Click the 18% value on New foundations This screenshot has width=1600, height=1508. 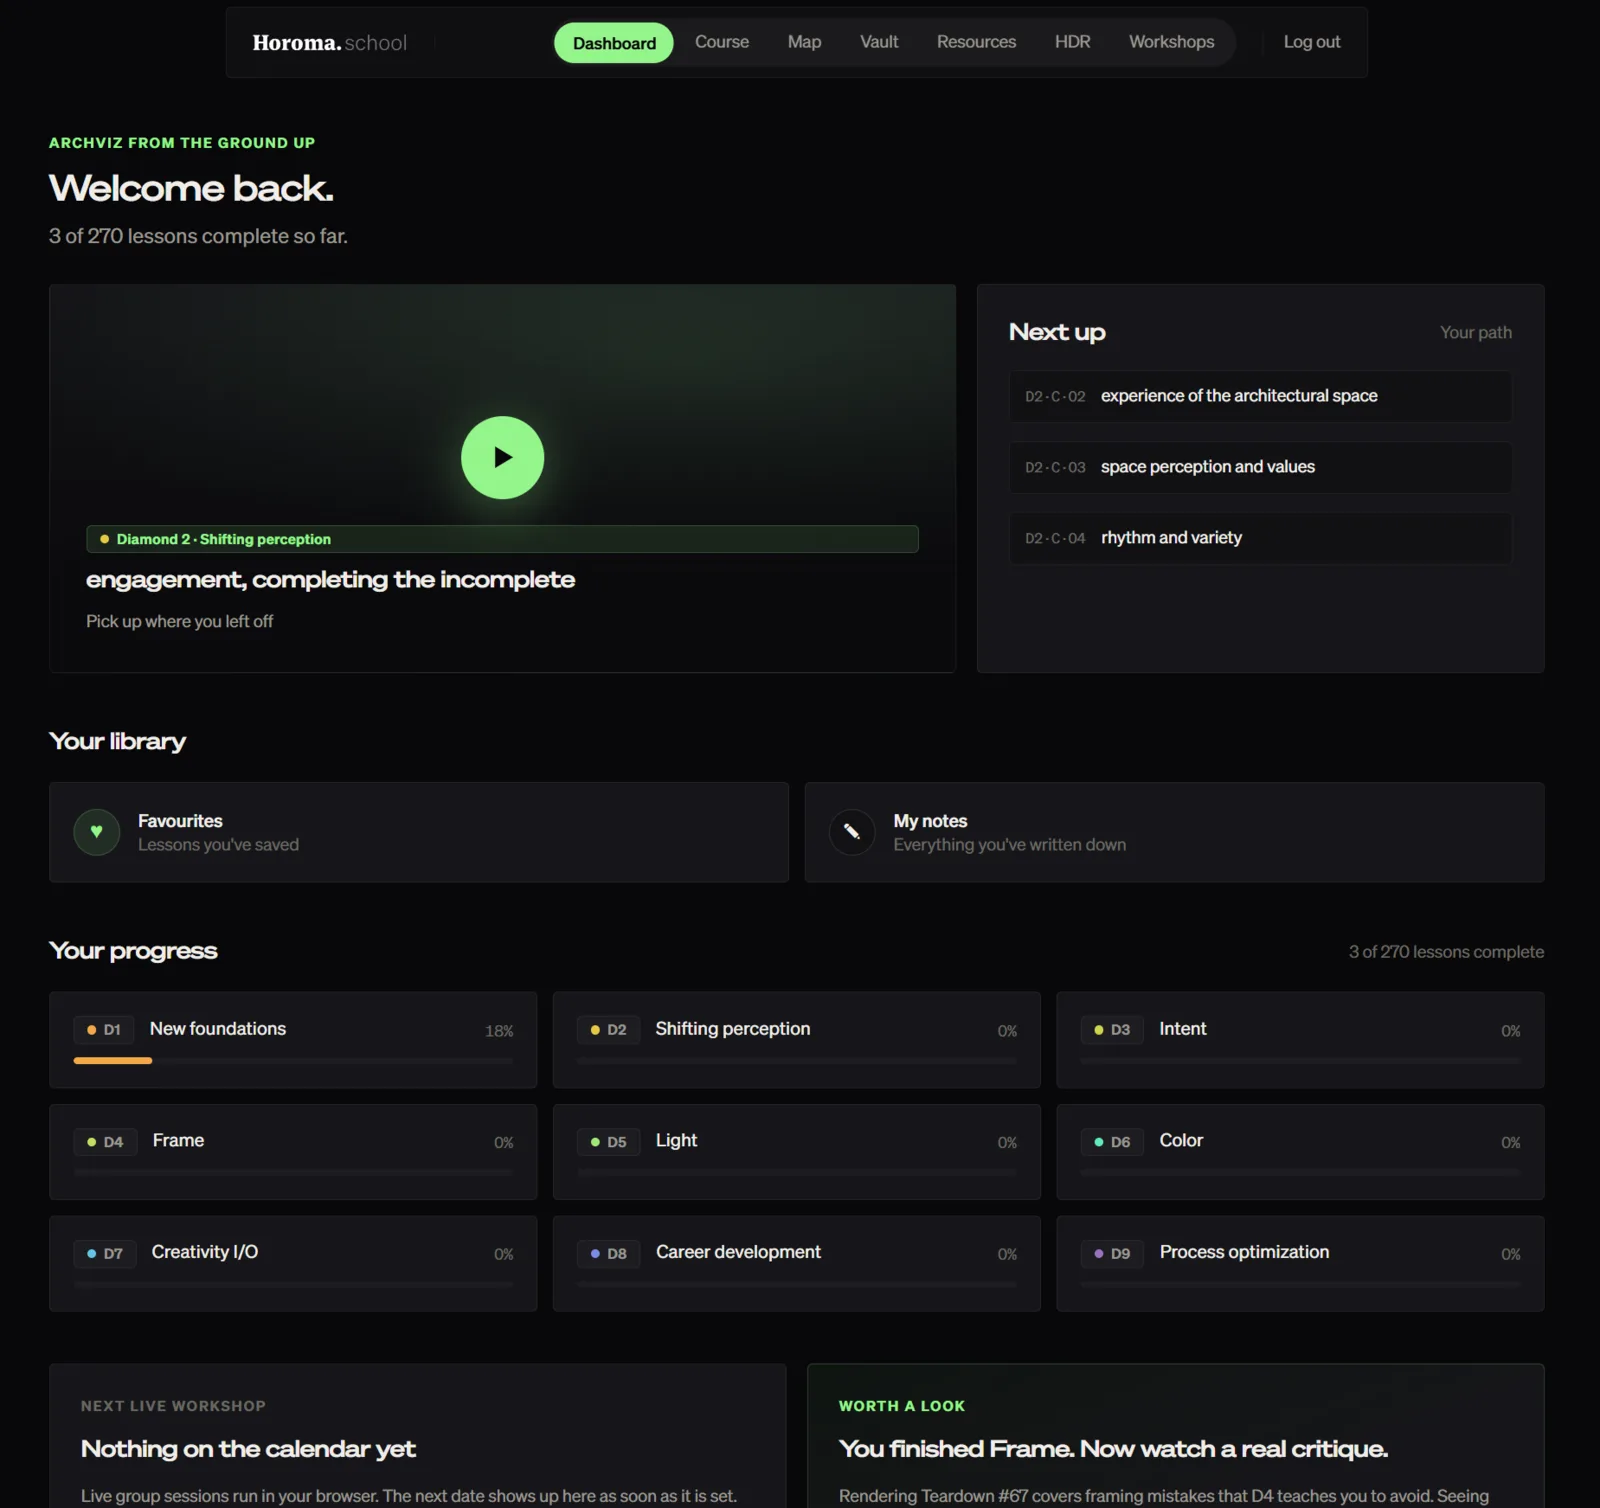coord(499,1031)
